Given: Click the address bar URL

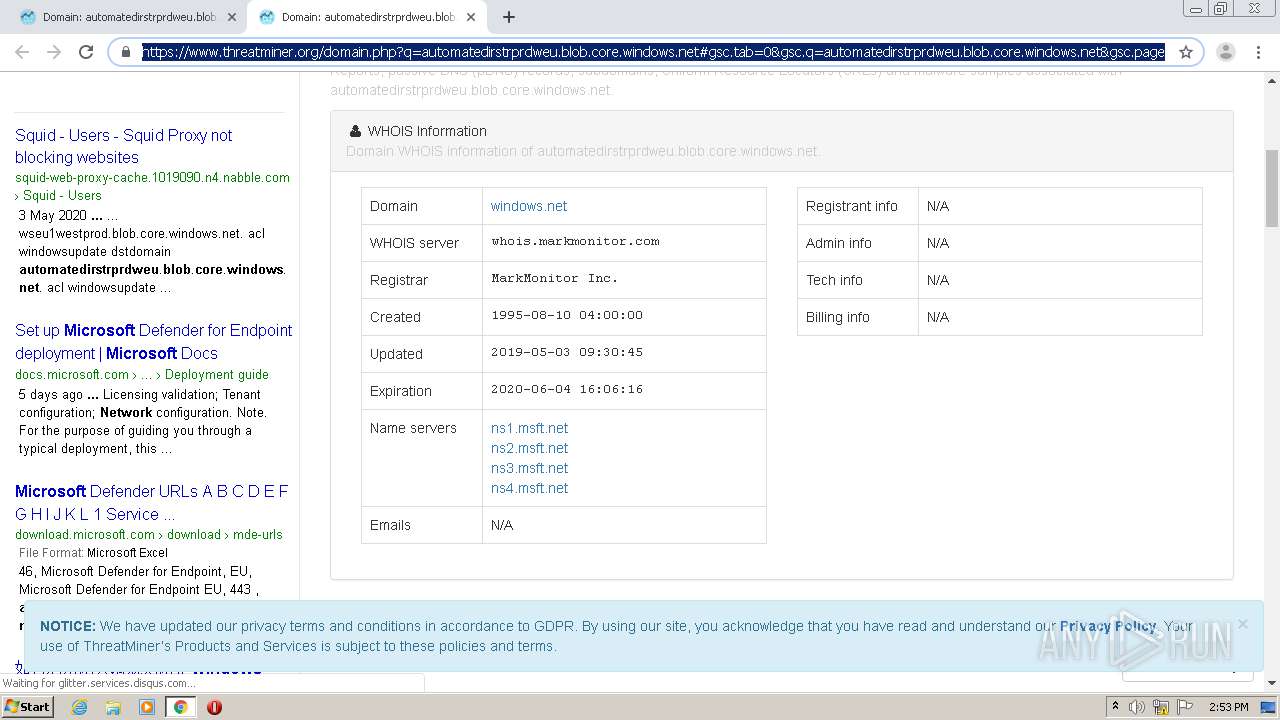Looking at the screenshot, I should click(653, 52).
